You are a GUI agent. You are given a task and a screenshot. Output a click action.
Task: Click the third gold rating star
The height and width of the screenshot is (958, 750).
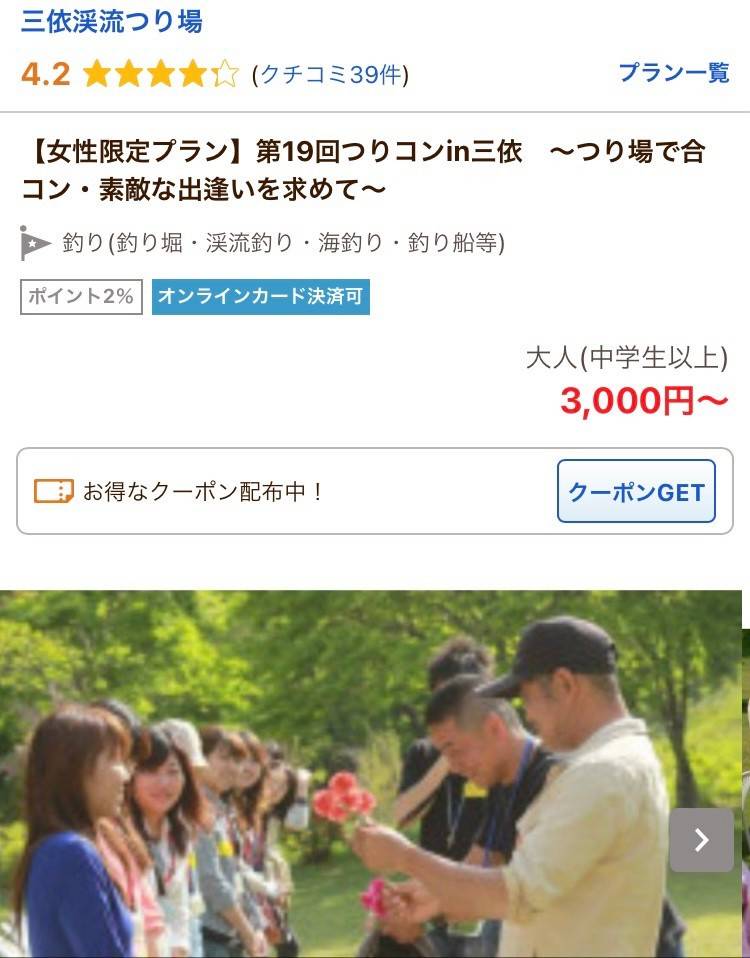click(x=161, y=75)
